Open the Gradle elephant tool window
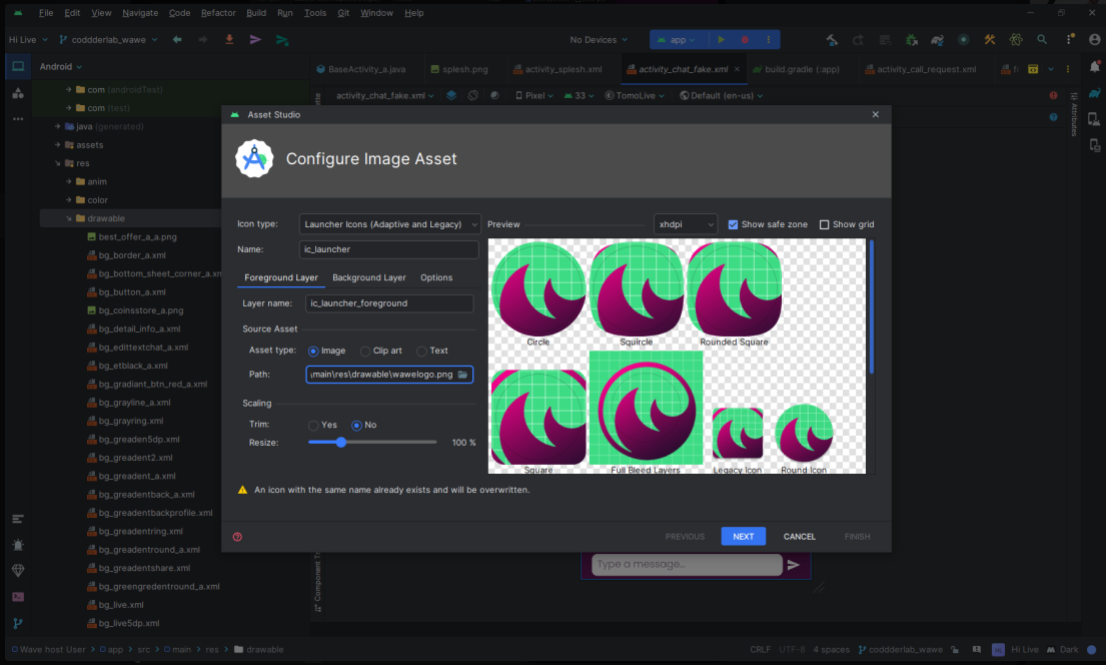The height and width of the screenshot is (665, 1106). [x=1095, y=93]
